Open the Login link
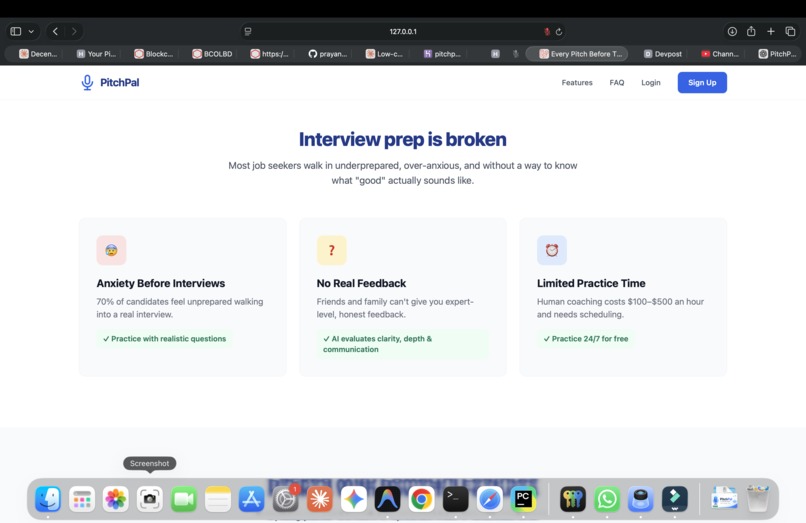 (x=651, y=83)
